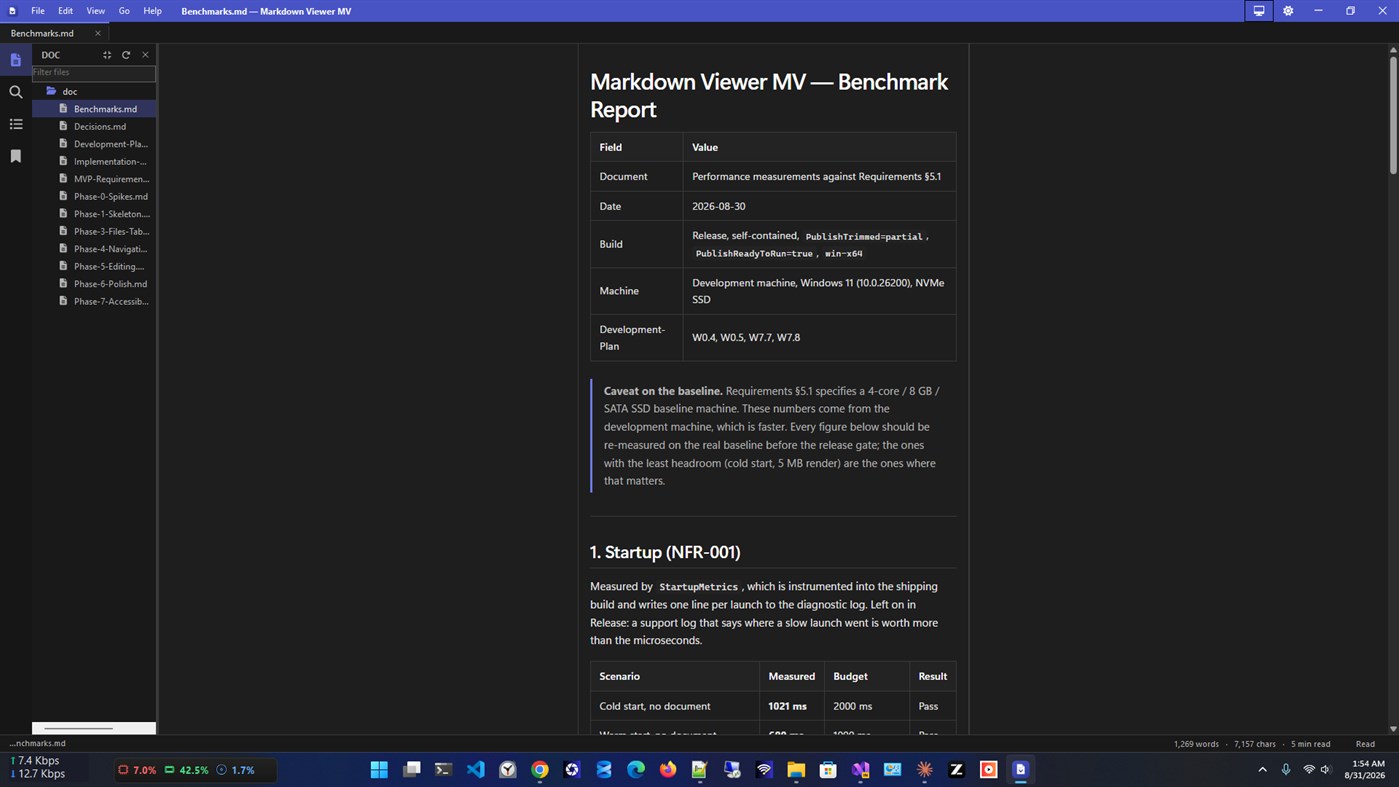The image size is (1399, 787).
Task: Open Task View on the taskbar
Action: [411, 770]
